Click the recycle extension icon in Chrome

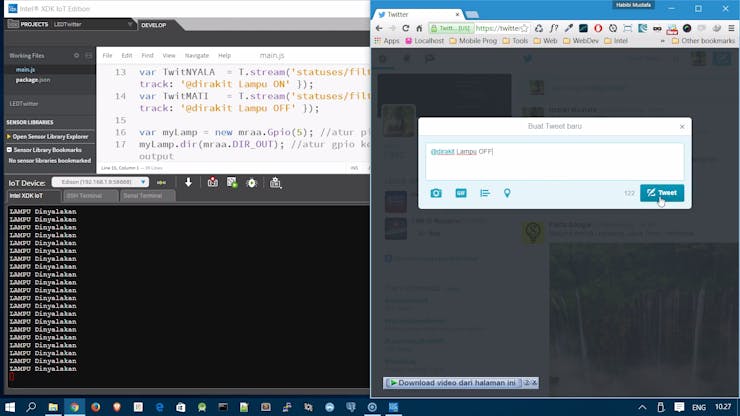coord(539,28)
